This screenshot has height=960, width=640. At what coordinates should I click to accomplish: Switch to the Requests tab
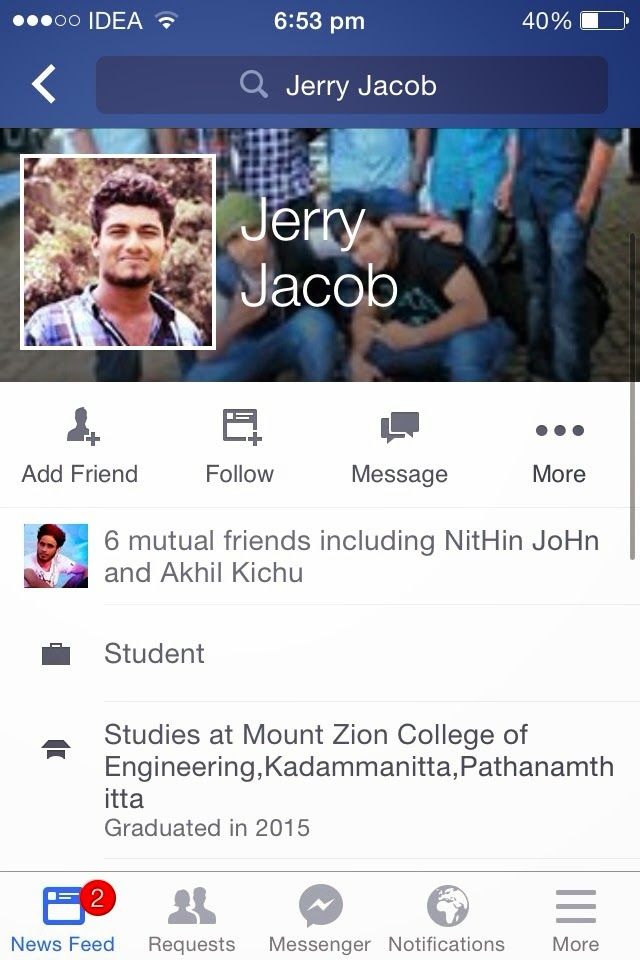pos(192,918)
